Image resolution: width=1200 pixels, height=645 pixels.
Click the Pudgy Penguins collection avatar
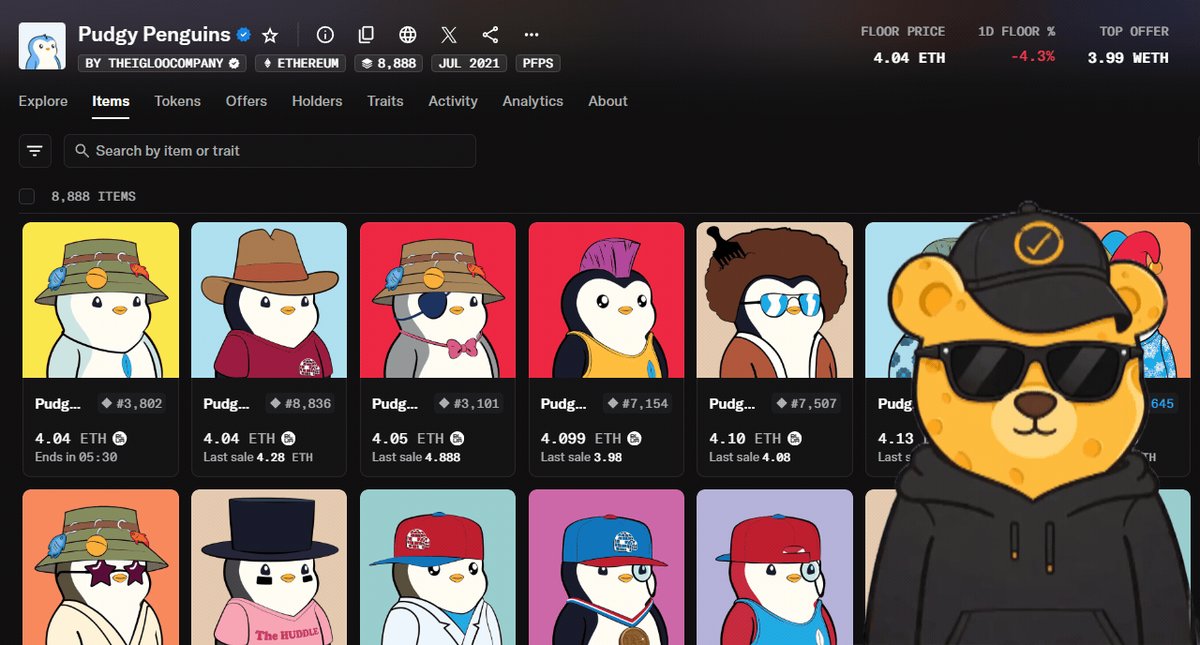pyautogui.click(x=42, y=46)
